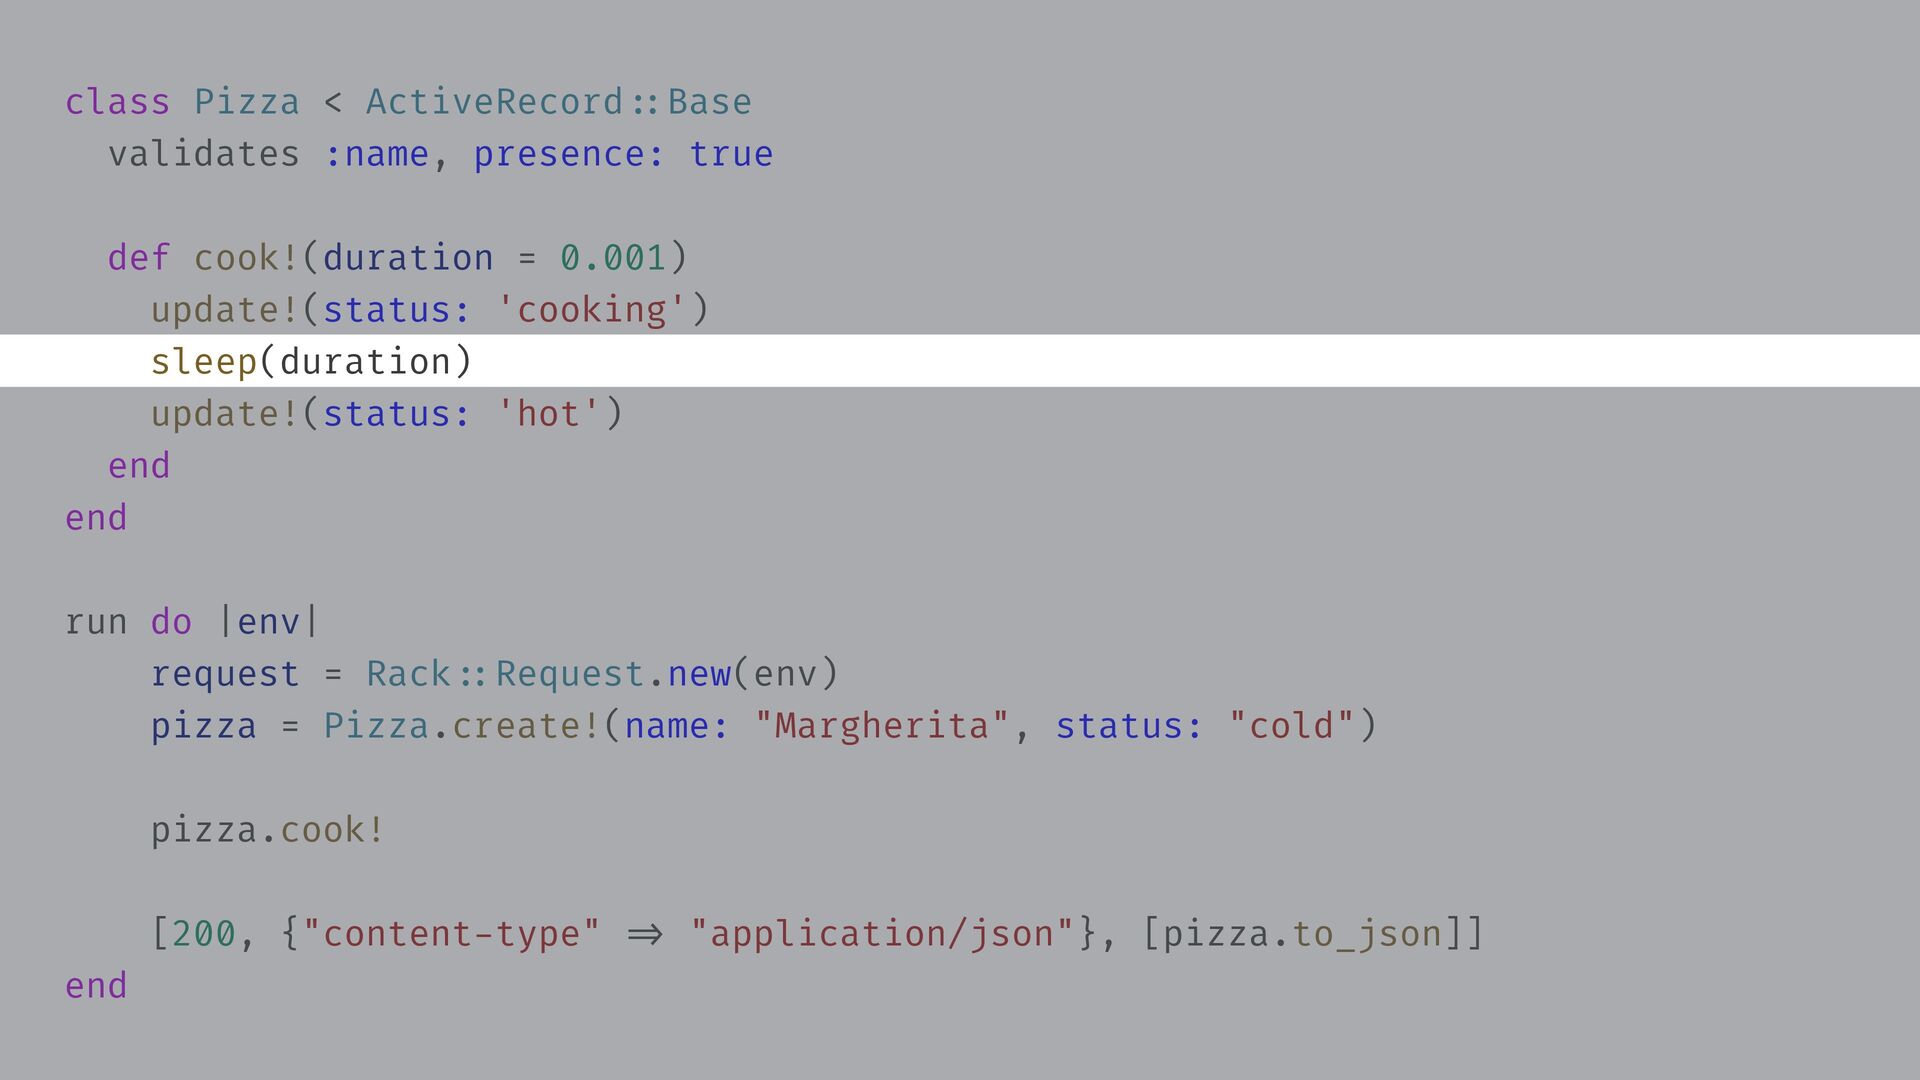Screen dimensions: 1920x1080
Task: Click the 'run' keyword before do block
Action: point(96,622)
